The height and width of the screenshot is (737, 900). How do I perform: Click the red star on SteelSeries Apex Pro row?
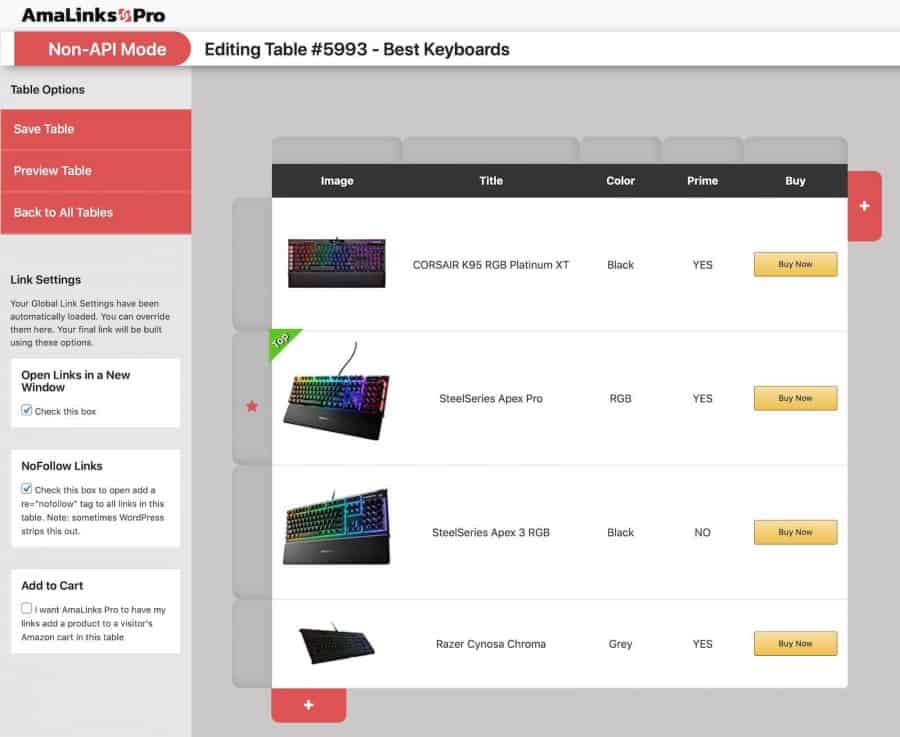pyautogui.click(x=252, y=406)
